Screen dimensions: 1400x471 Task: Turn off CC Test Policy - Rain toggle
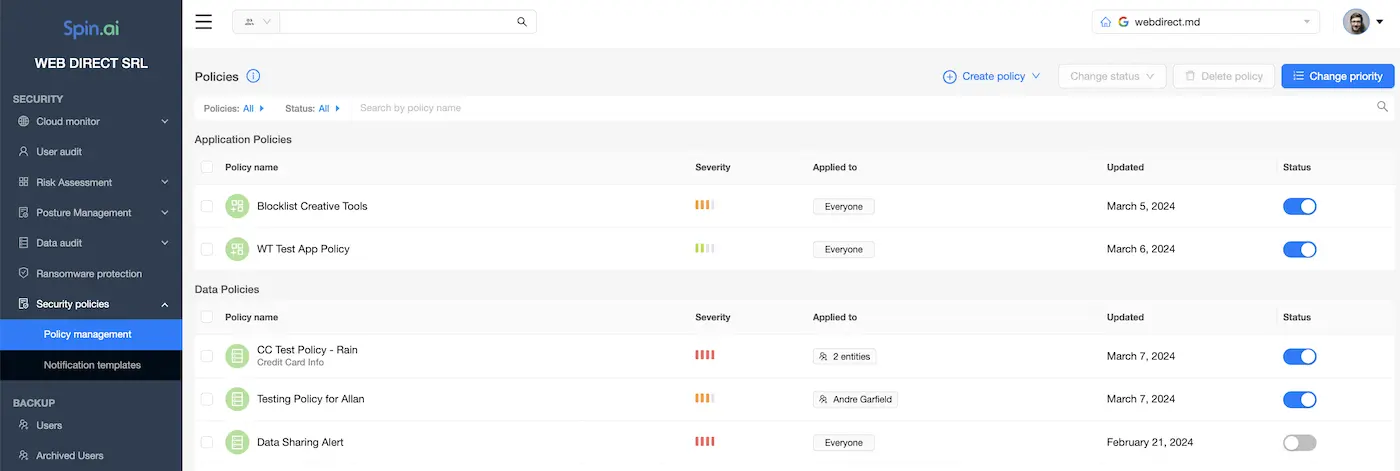point(1300,356)
